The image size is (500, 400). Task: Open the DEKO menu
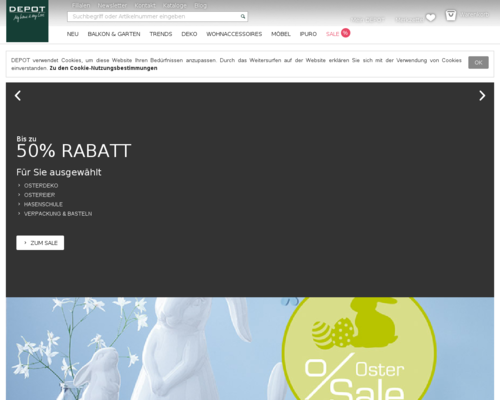189,34
